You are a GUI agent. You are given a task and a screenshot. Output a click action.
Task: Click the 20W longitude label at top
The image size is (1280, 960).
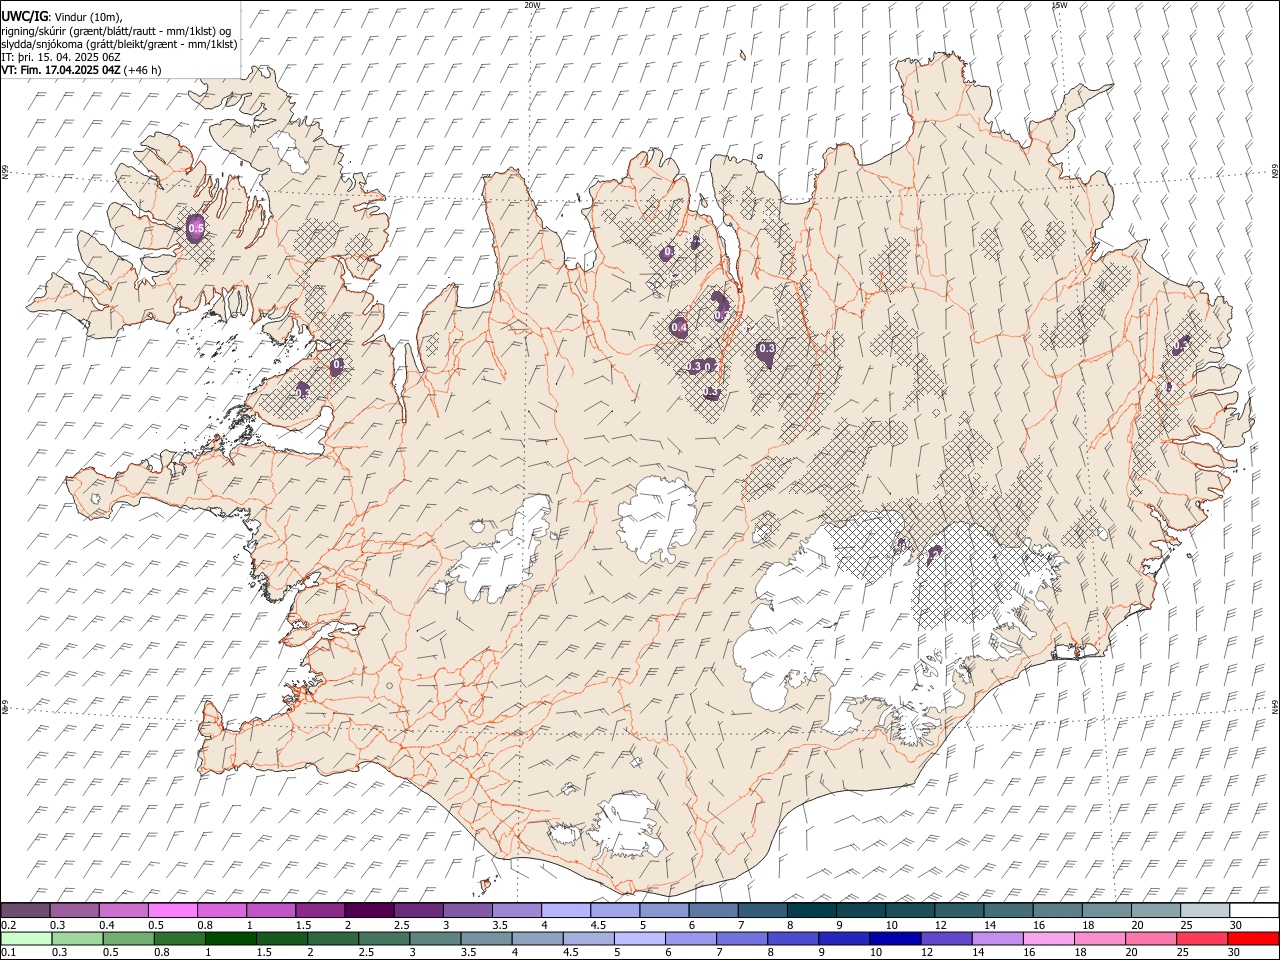coord(532,5)
